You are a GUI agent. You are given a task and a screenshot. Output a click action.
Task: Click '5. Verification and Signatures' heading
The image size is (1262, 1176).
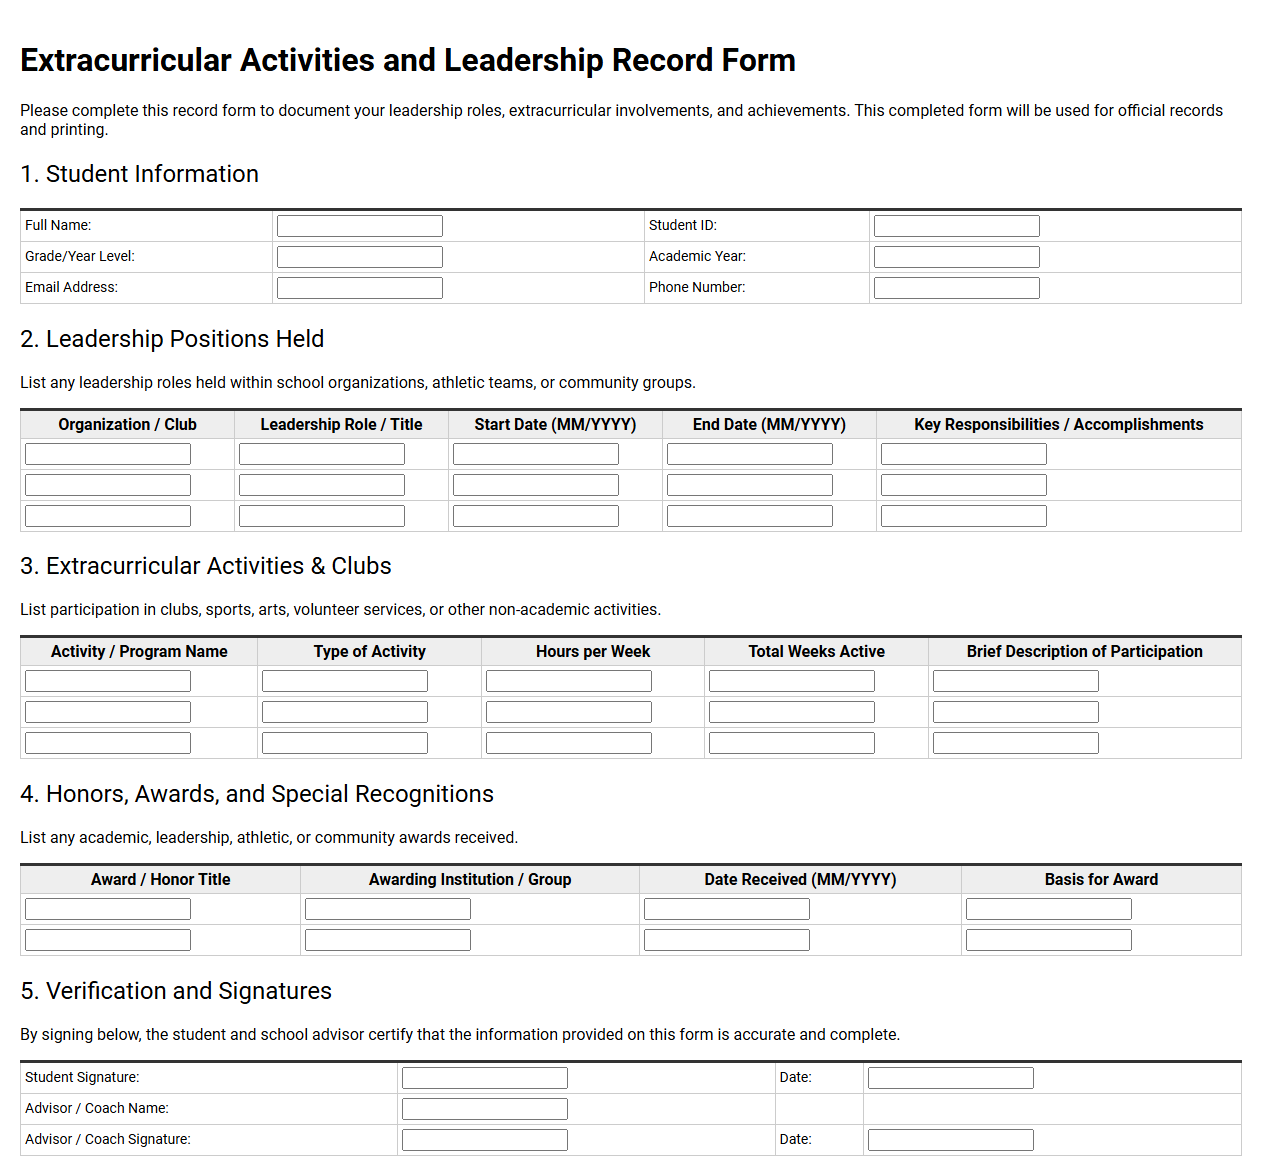coord(176,991)
